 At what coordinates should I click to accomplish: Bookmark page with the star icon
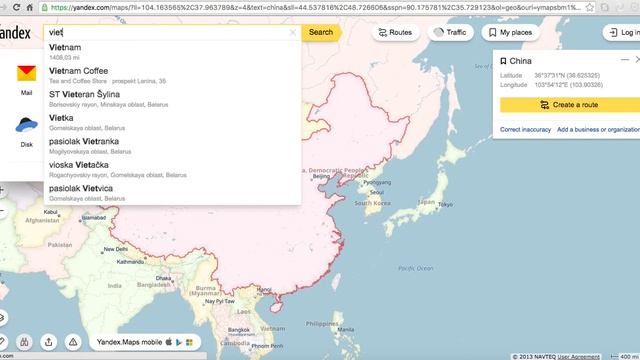pyautogui.click(x=590, y=7)
